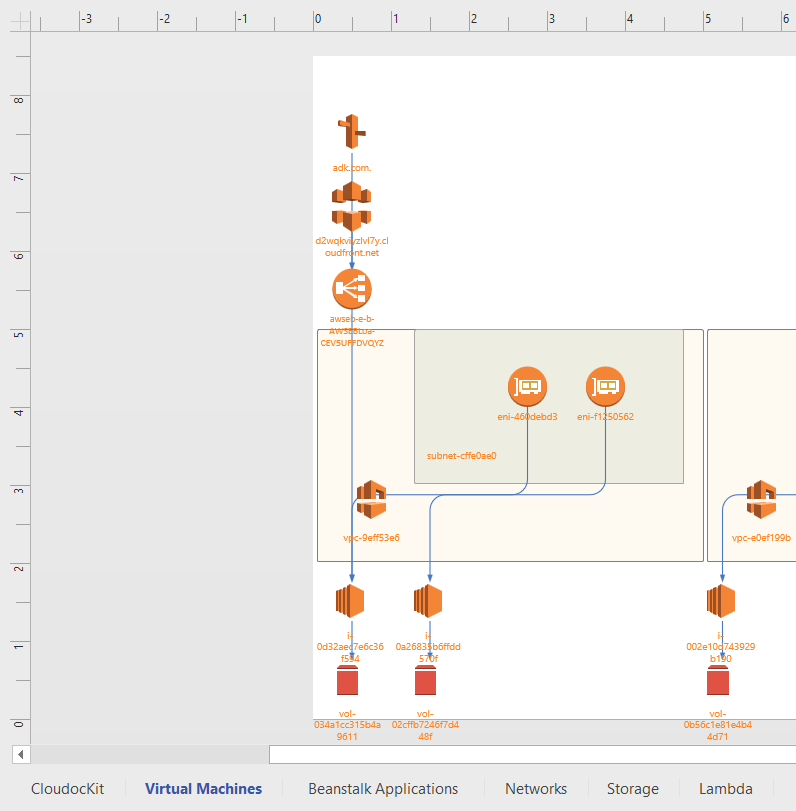Click the vol-0b56c1e81e4b44d71 label

[717, 725]
